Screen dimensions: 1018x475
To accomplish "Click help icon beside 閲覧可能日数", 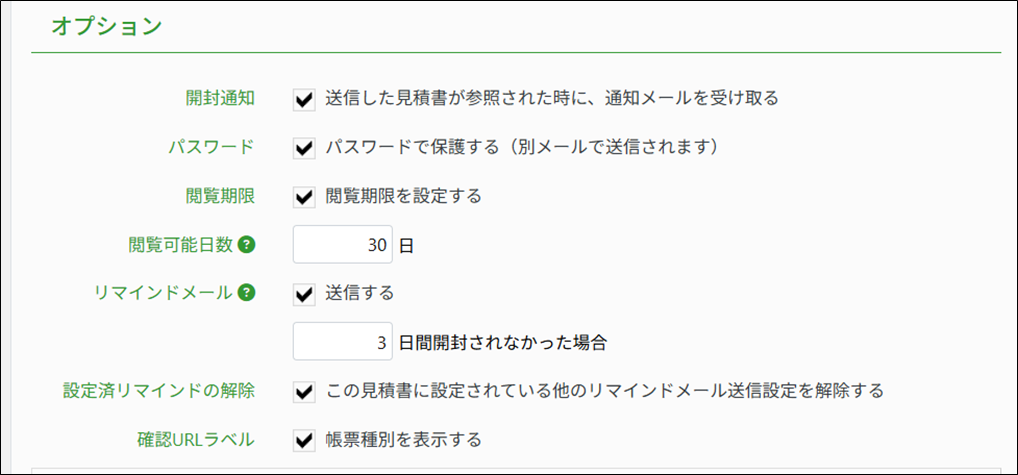I will click(247, 244).
